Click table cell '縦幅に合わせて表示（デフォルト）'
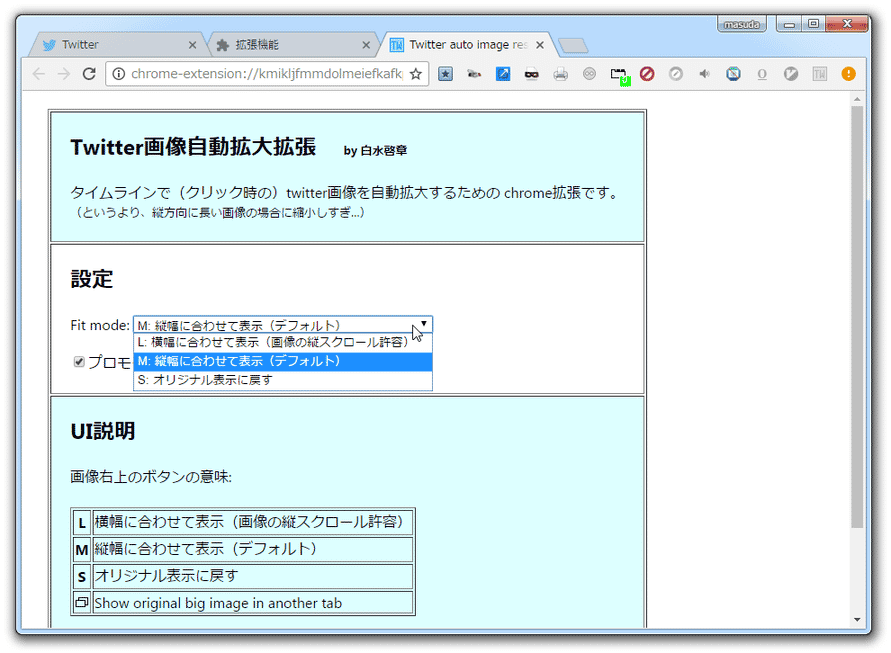Screen dimensions: 891x653 click(x=253, y=549)
